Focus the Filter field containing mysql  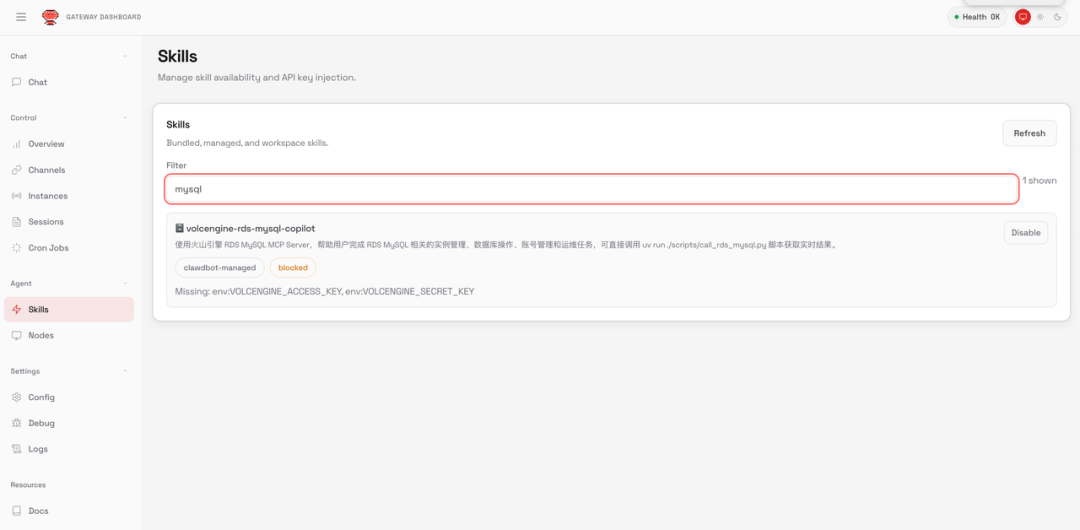[x=592, y=189]
